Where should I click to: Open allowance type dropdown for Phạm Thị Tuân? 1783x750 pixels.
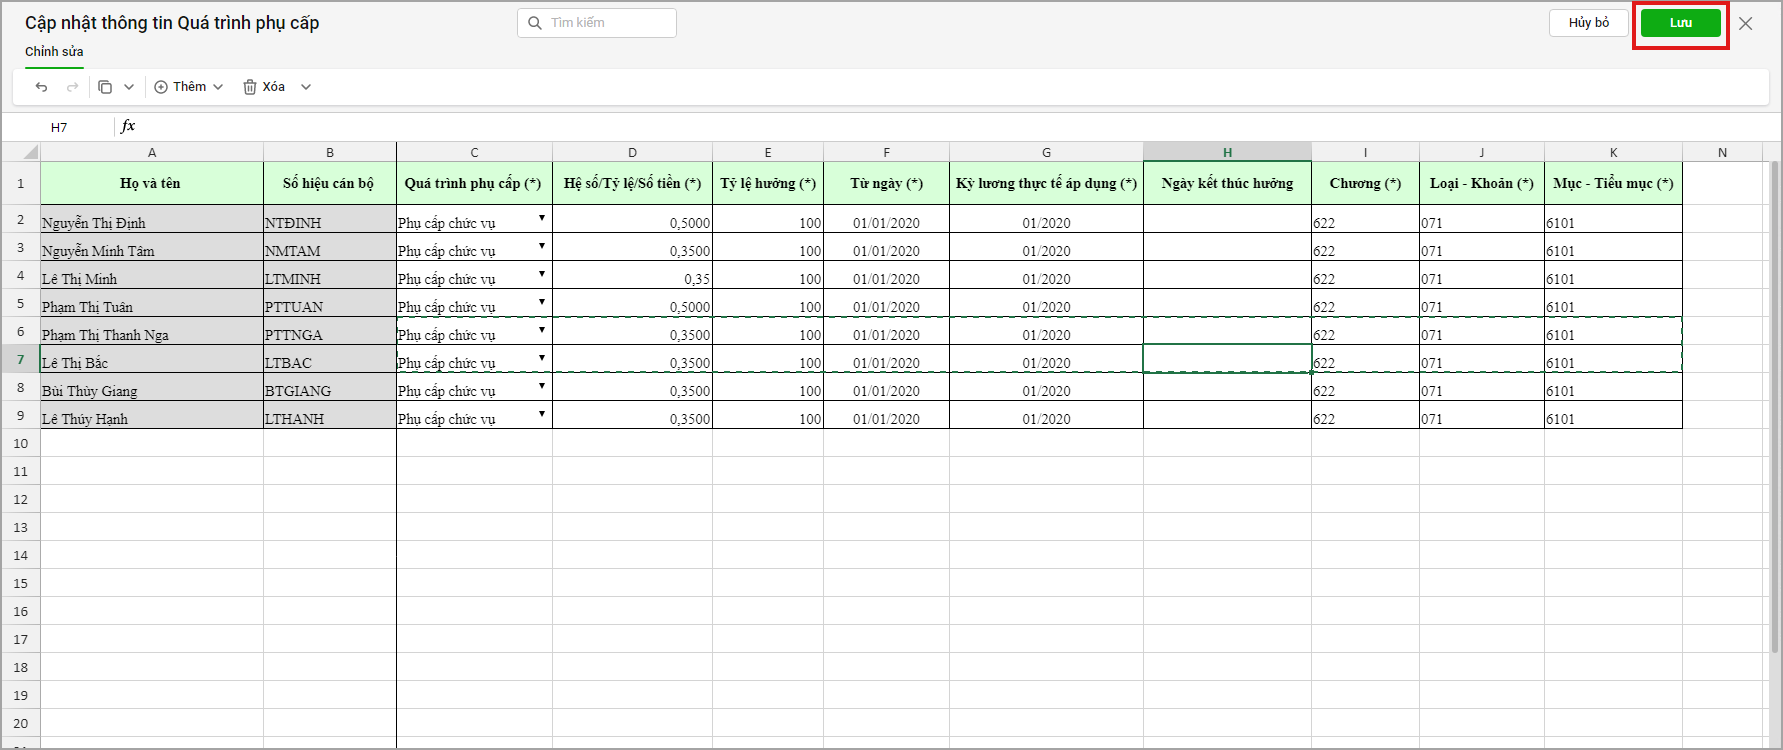coord(542,302)
